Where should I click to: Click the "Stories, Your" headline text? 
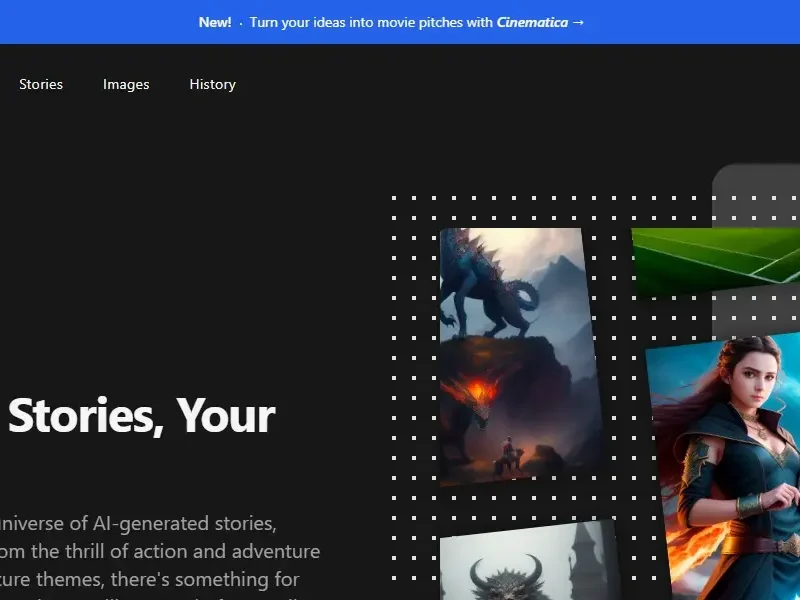[140, 415]
